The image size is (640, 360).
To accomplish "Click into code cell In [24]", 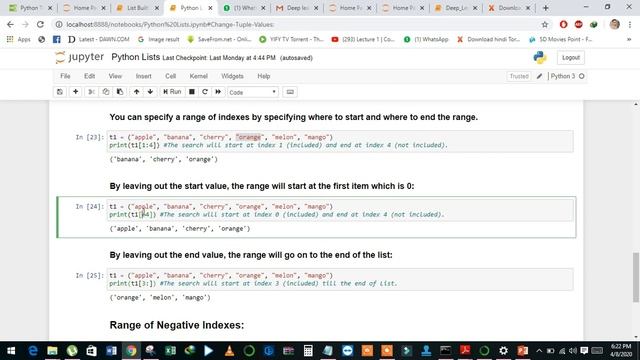I will coord(340,210).
